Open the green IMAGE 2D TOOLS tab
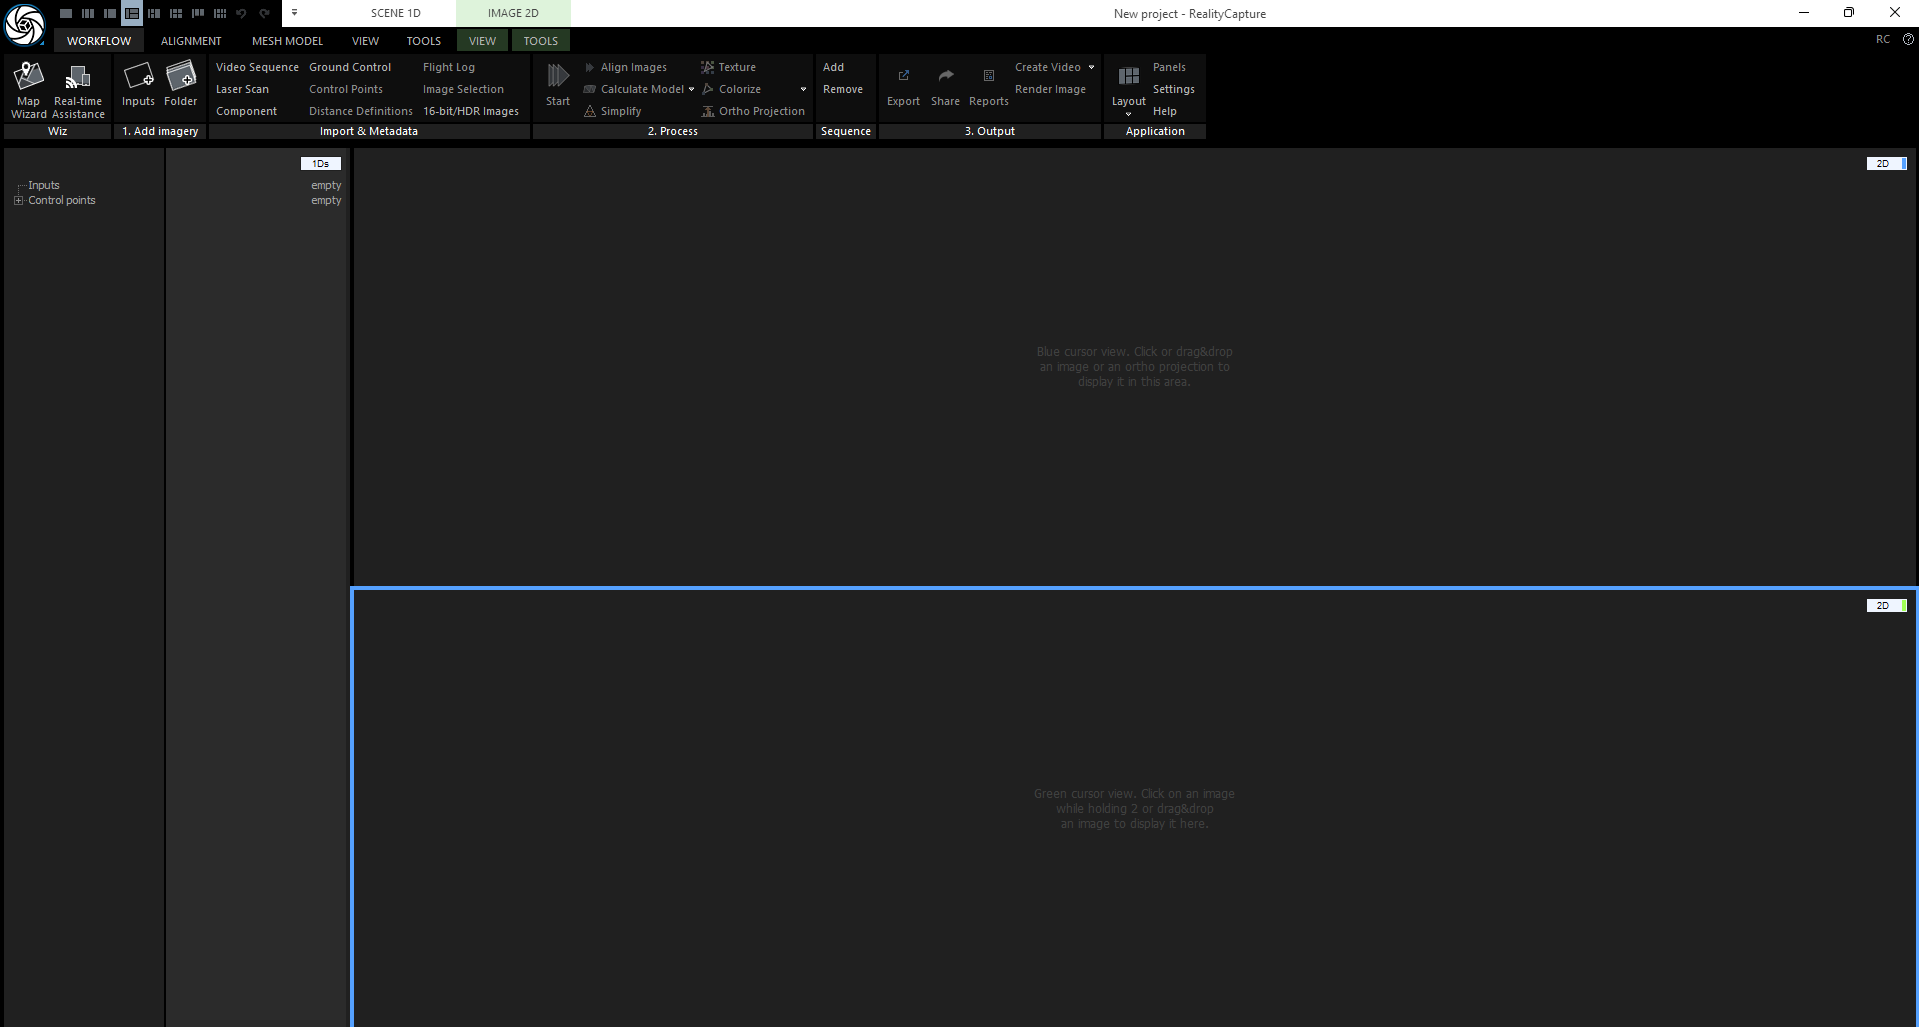 point(540,41)
